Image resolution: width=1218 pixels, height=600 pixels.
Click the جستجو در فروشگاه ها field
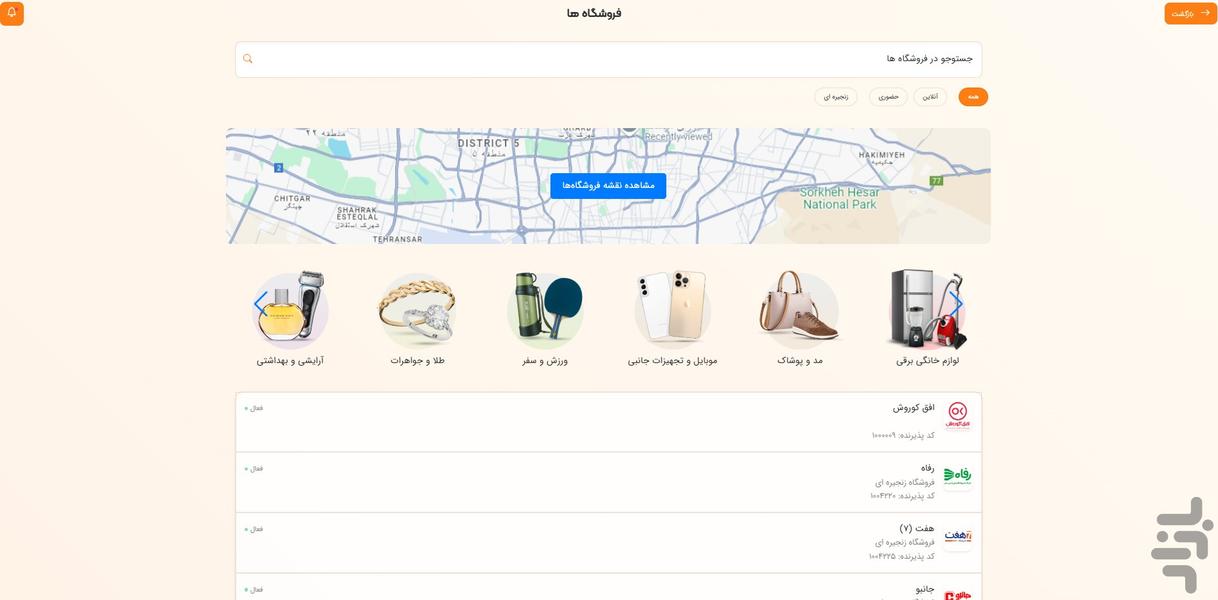608,59
